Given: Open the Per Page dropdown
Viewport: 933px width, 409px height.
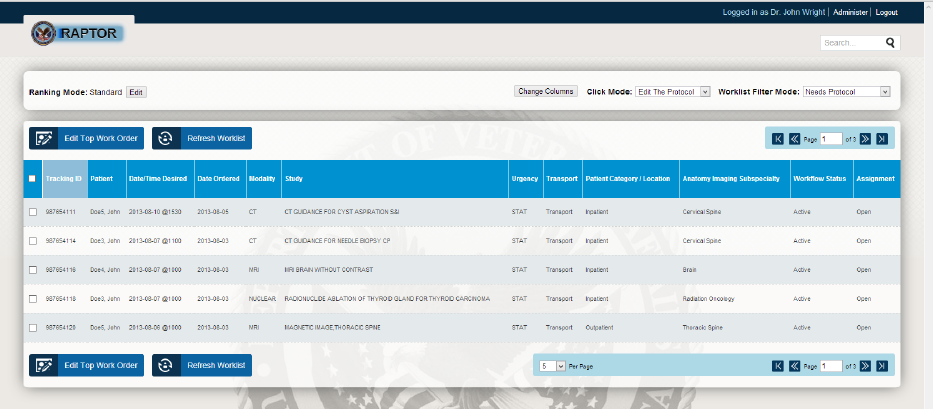Looking at the screenshot, I should [552, 366].
